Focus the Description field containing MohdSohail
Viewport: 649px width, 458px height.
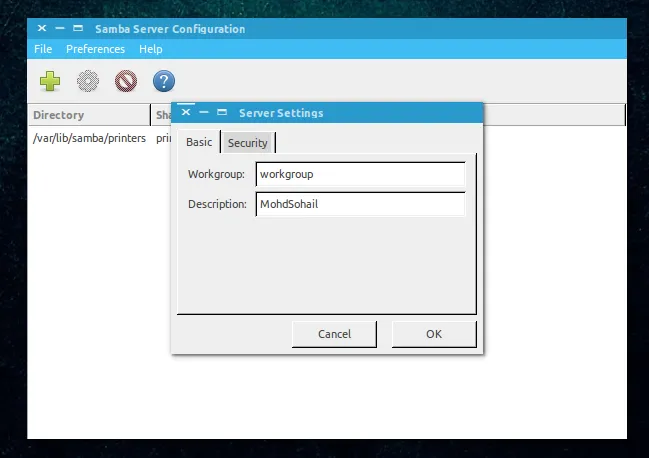pos(360,204)
